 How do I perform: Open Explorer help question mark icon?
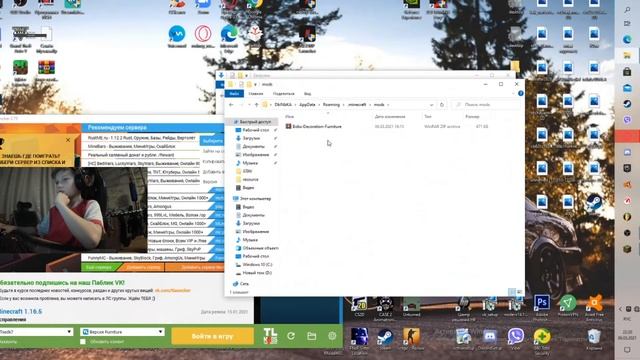pos(520,93)
